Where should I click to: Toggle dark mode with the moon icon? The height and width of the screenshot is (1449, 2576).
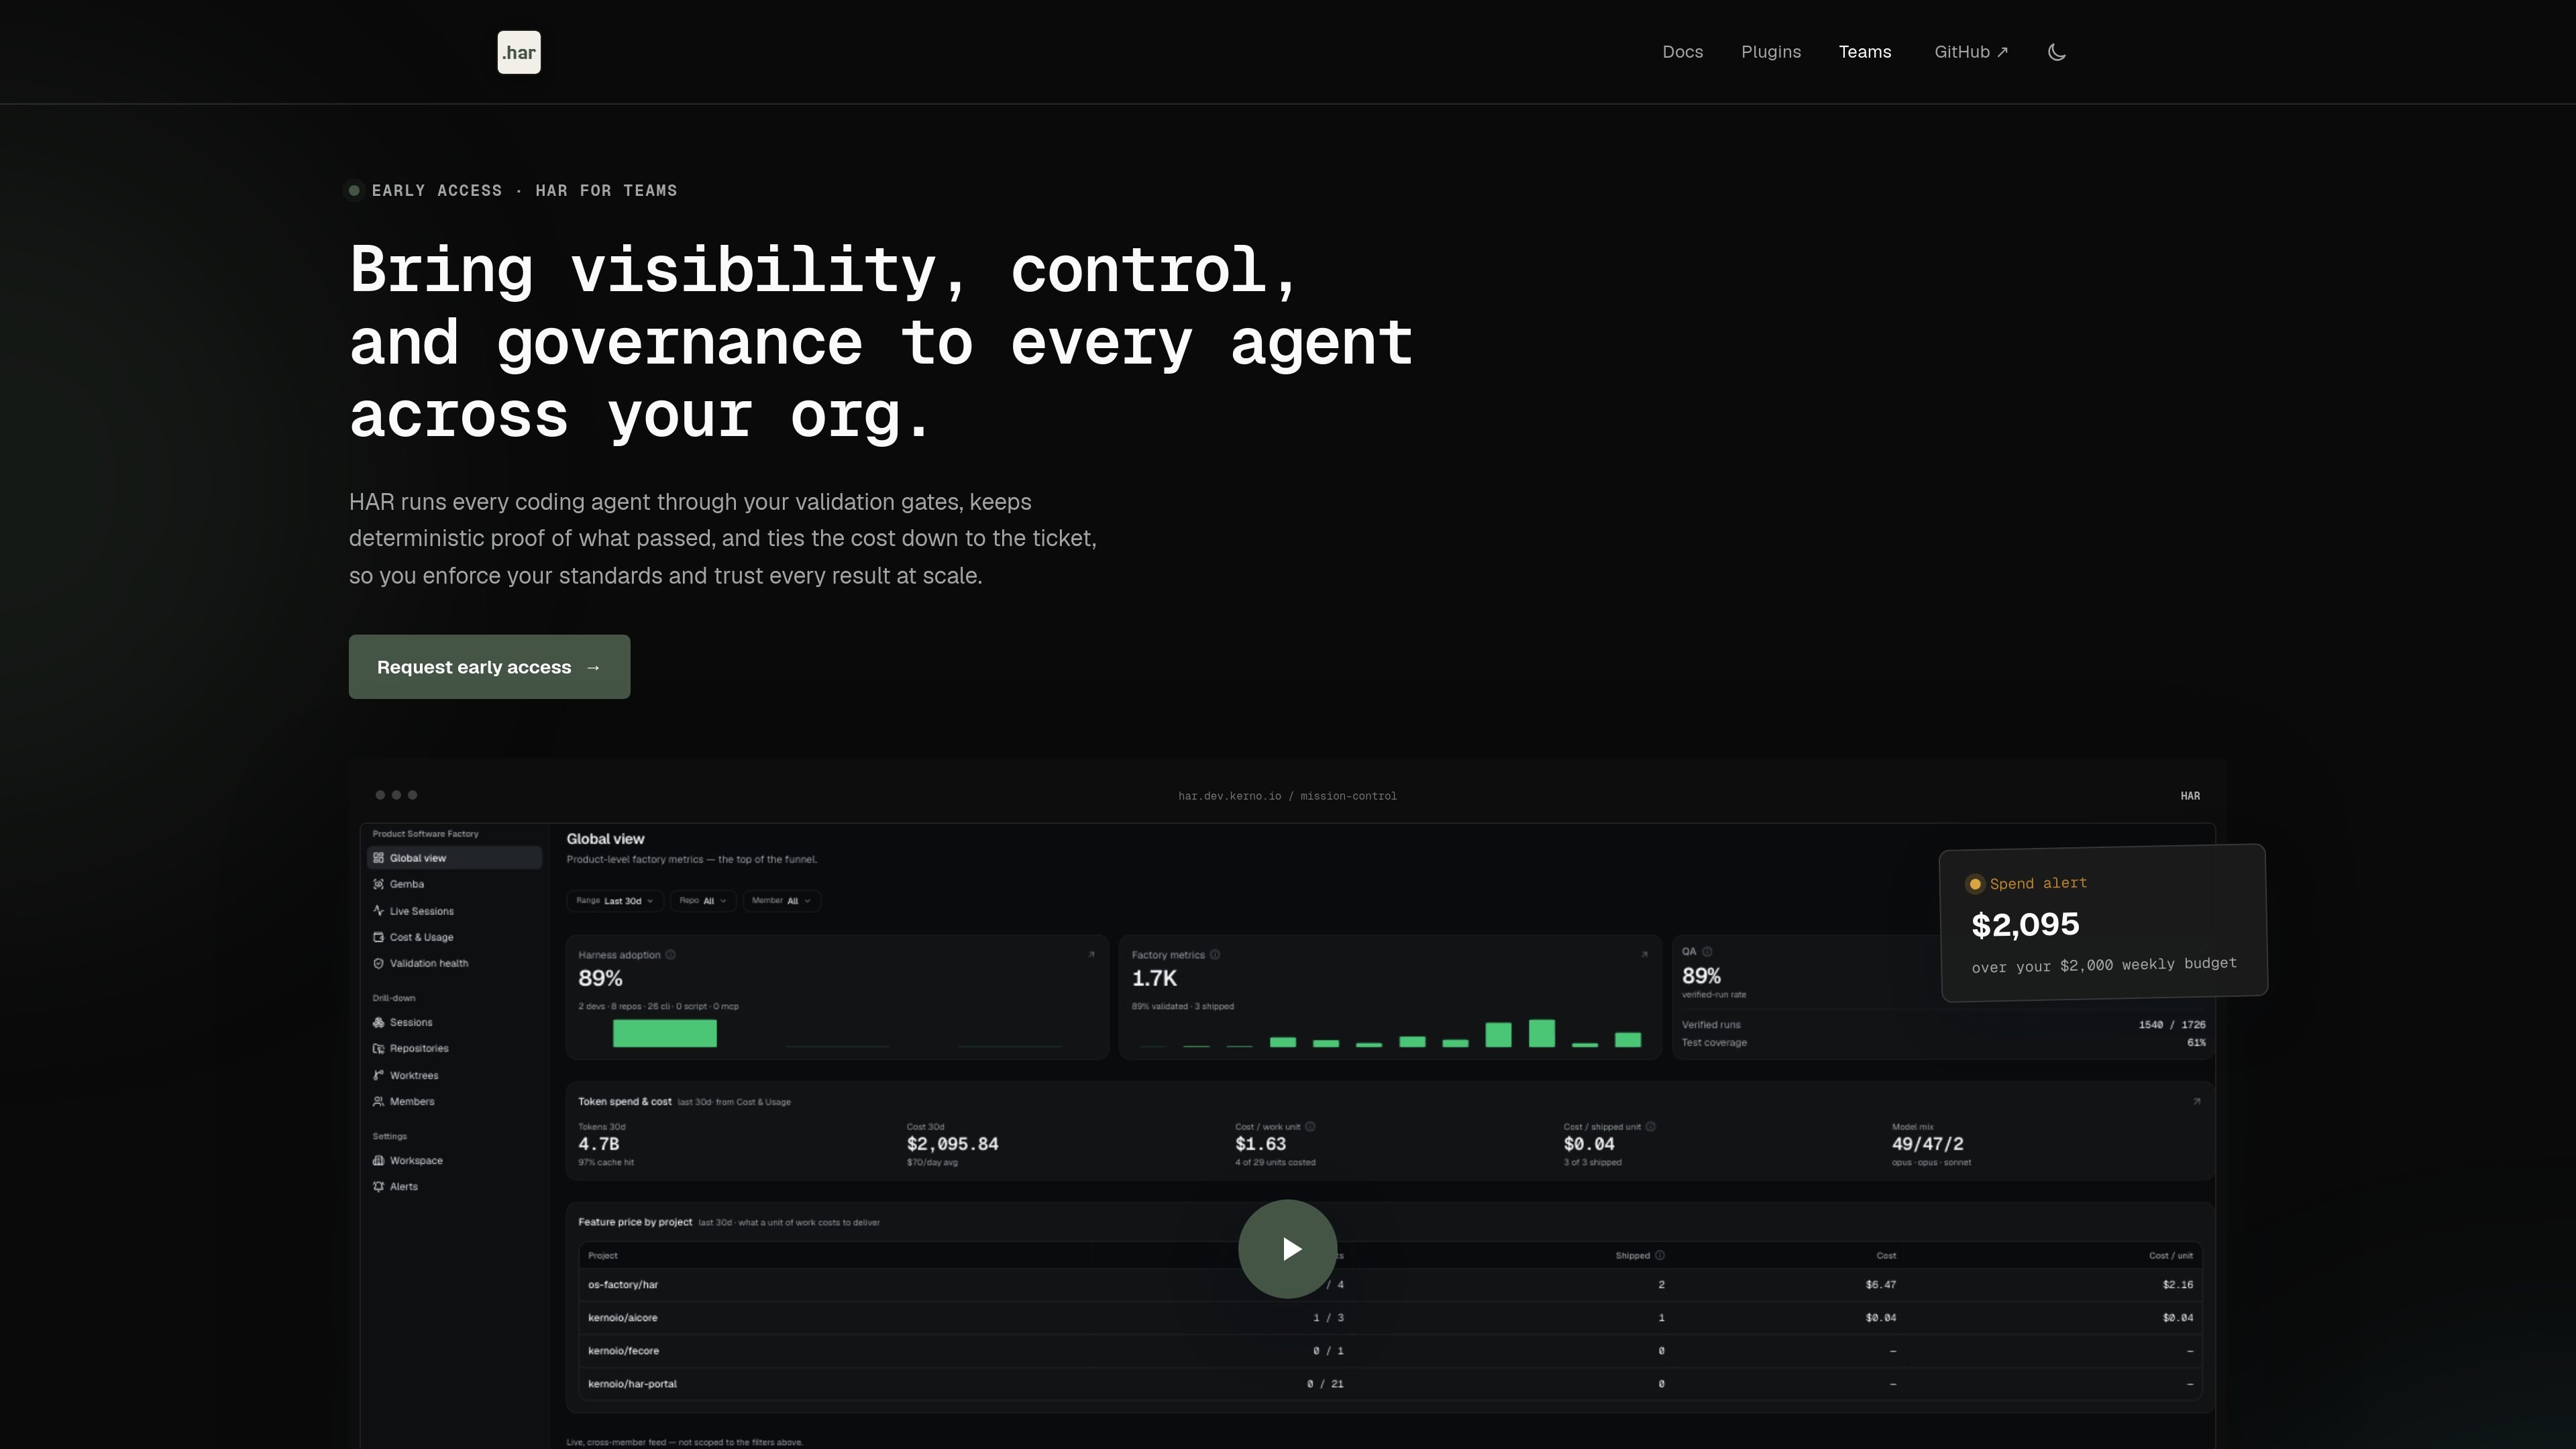(2057, 52)
